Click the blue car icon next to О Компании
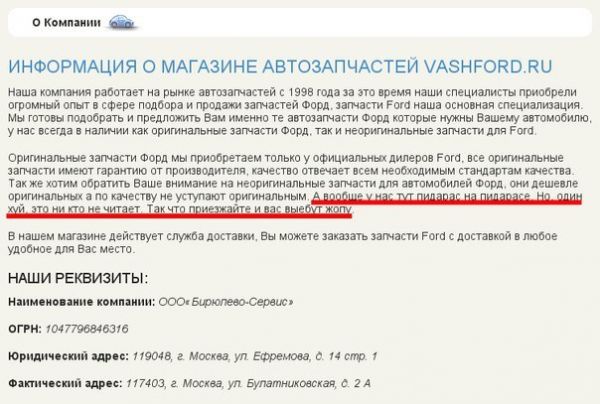Image resolution: width=600 pixels, height=404 pixels. click(x=122, y=22)
